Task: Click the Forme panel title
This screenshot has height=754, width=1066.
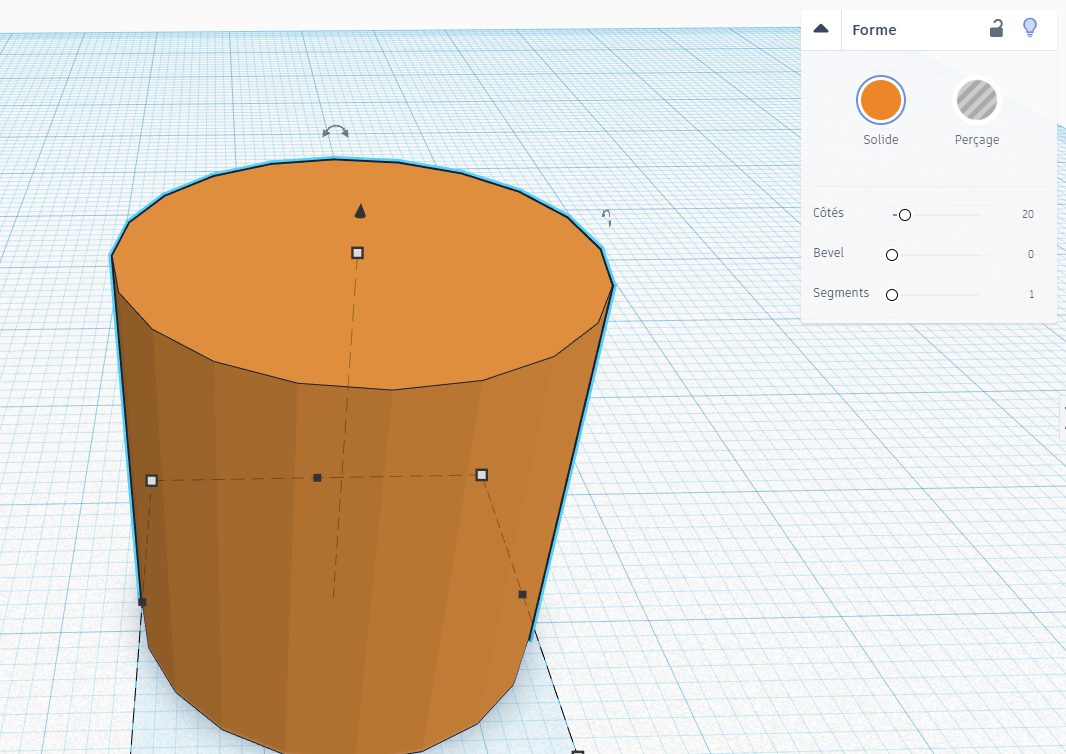Action: coord(874,30)
